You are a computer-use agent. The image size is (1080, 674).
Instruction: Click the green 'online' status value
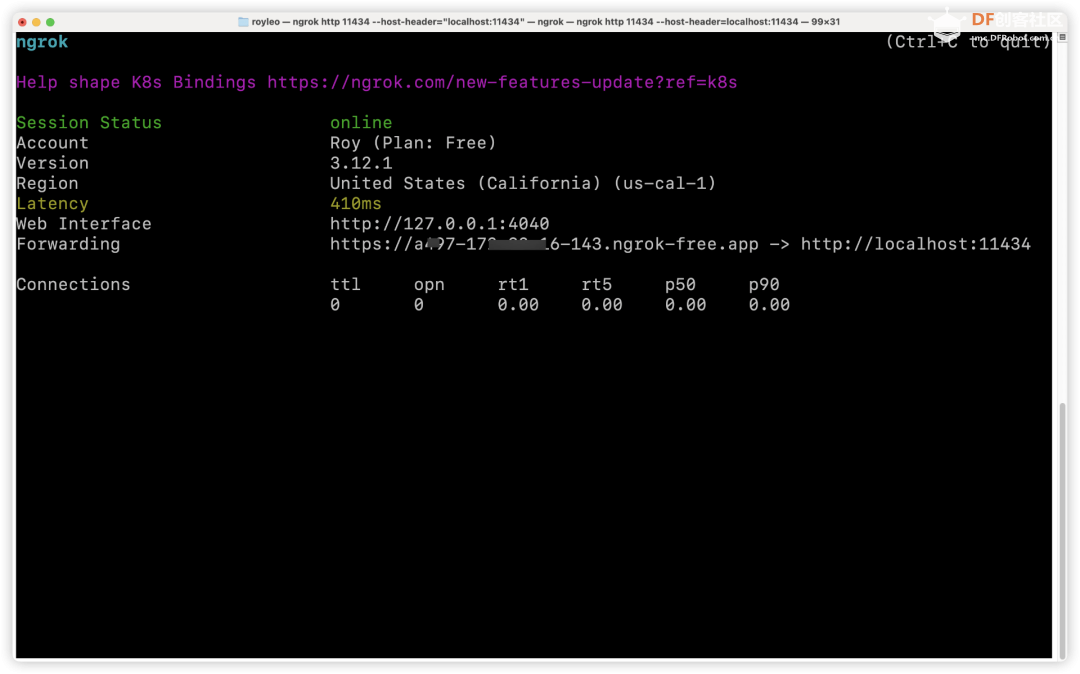[361, 123]
